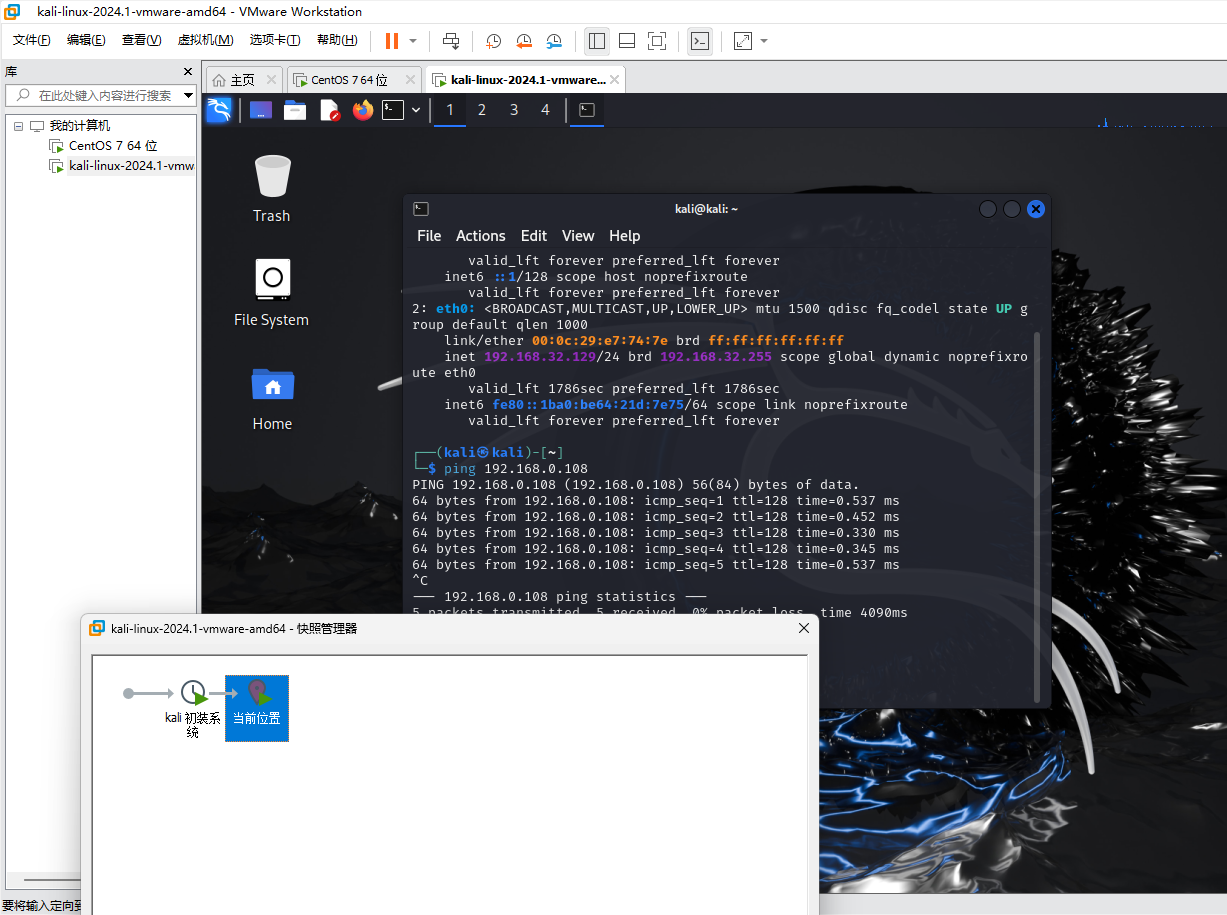This screenshot has height=915, width=1227.
Task: Enter full screen mode via toolbar icon
Action: [657, 41]
